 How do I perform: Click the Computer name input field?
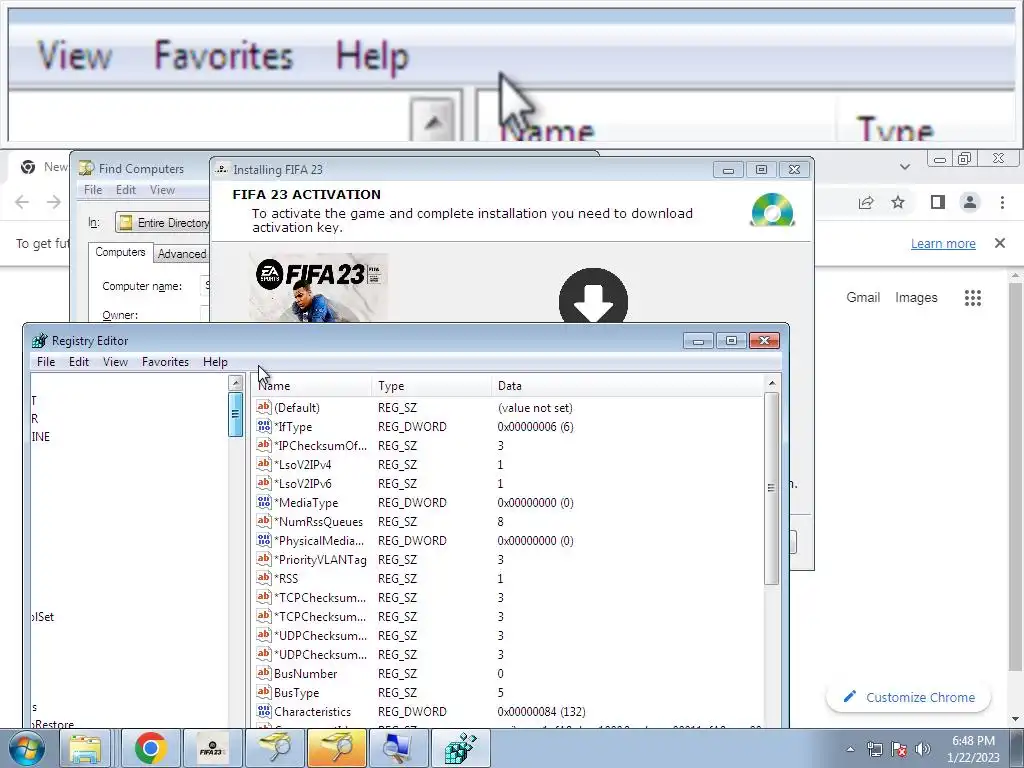(x=204, y=286)
